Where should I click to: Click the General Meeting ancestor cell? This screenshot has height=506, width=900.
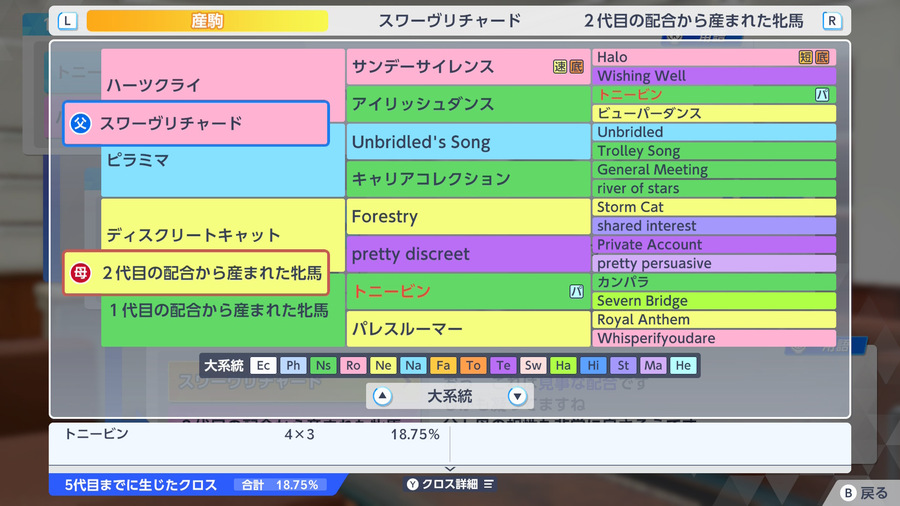tap(714, 170)
